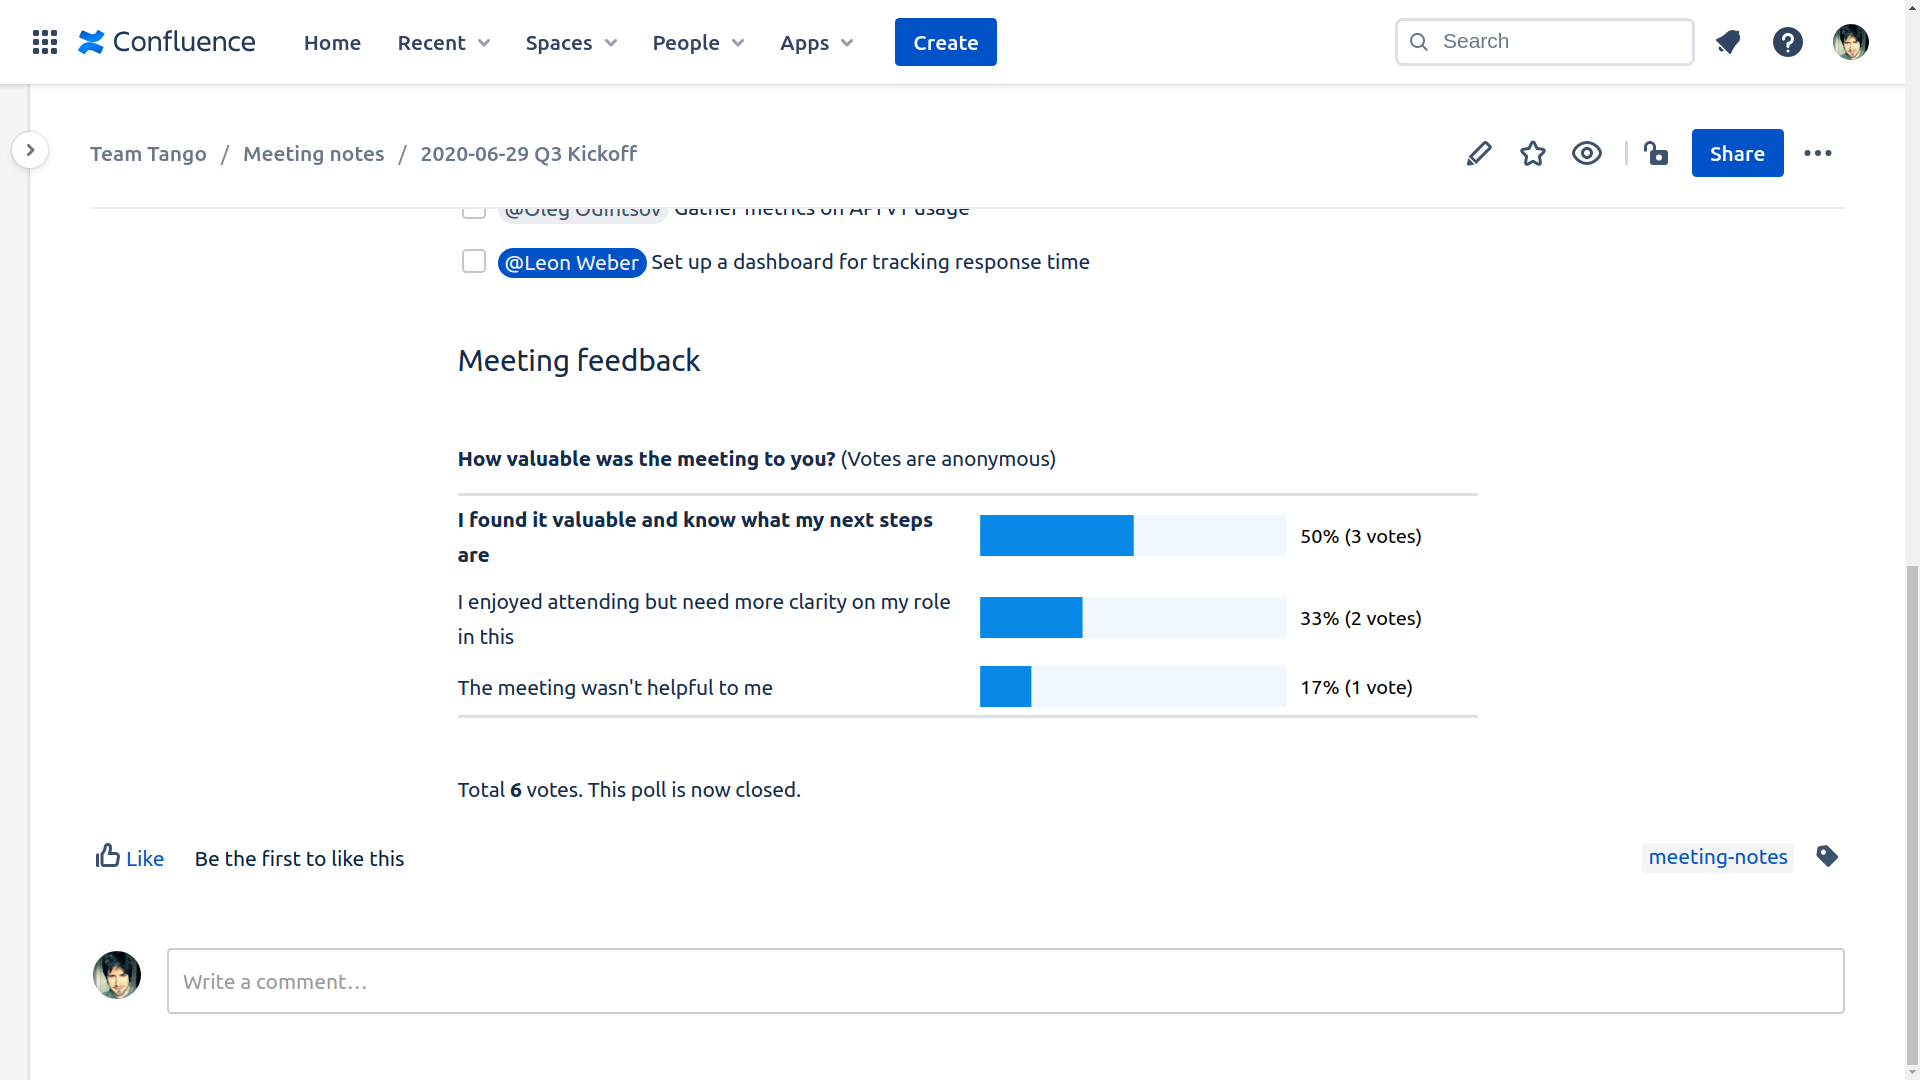This screenshot has height=1080, width=1920.
Task: Open page restrictions via the lock icon
Action: (x=1656, y=153)
